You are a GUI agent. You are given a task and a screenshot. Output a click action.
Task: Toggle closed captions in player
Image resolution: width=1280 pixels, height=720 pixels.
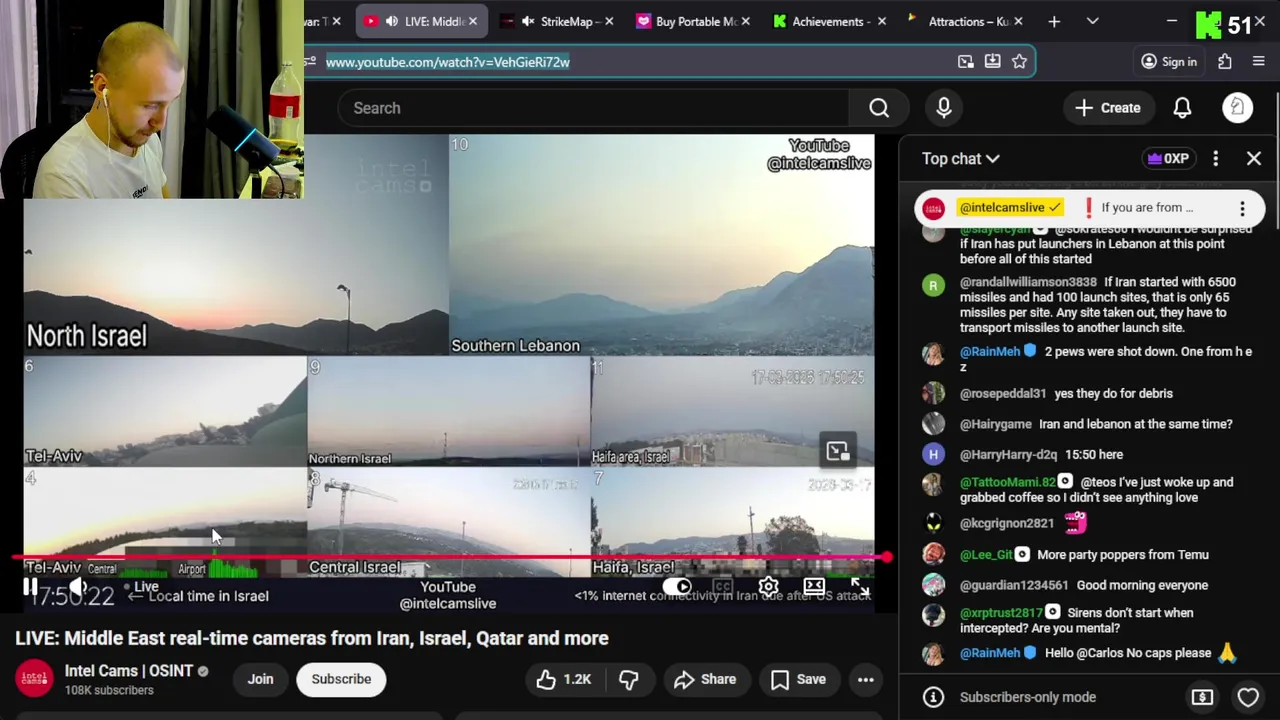[x=722, y=587]
